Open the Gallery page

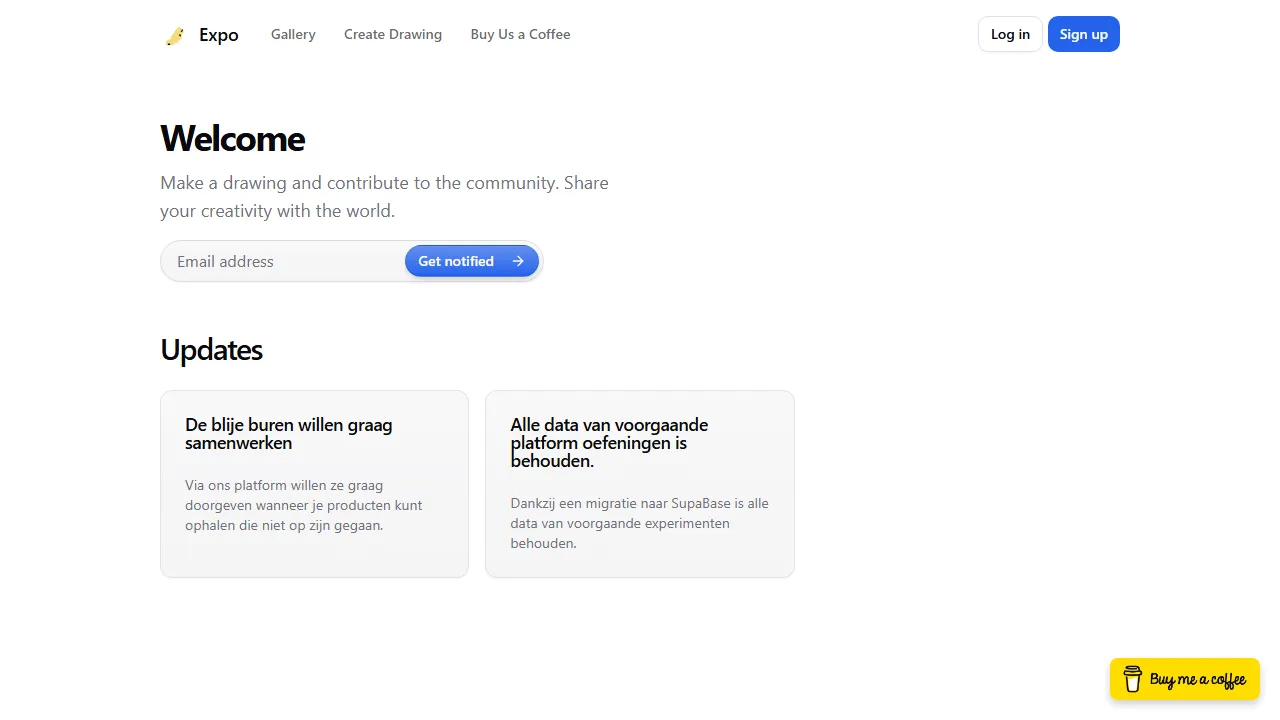coord(293,34)
